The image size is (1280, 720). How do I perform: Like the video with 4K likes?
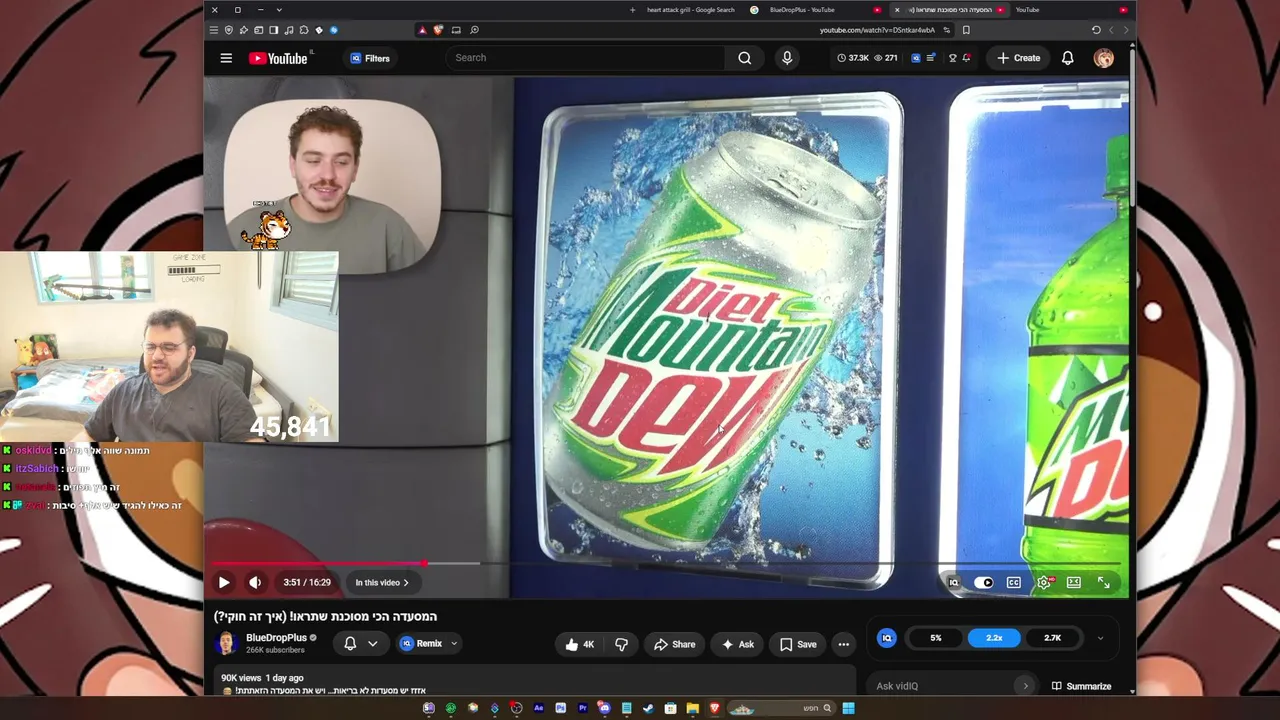click(x=580, y=644)
